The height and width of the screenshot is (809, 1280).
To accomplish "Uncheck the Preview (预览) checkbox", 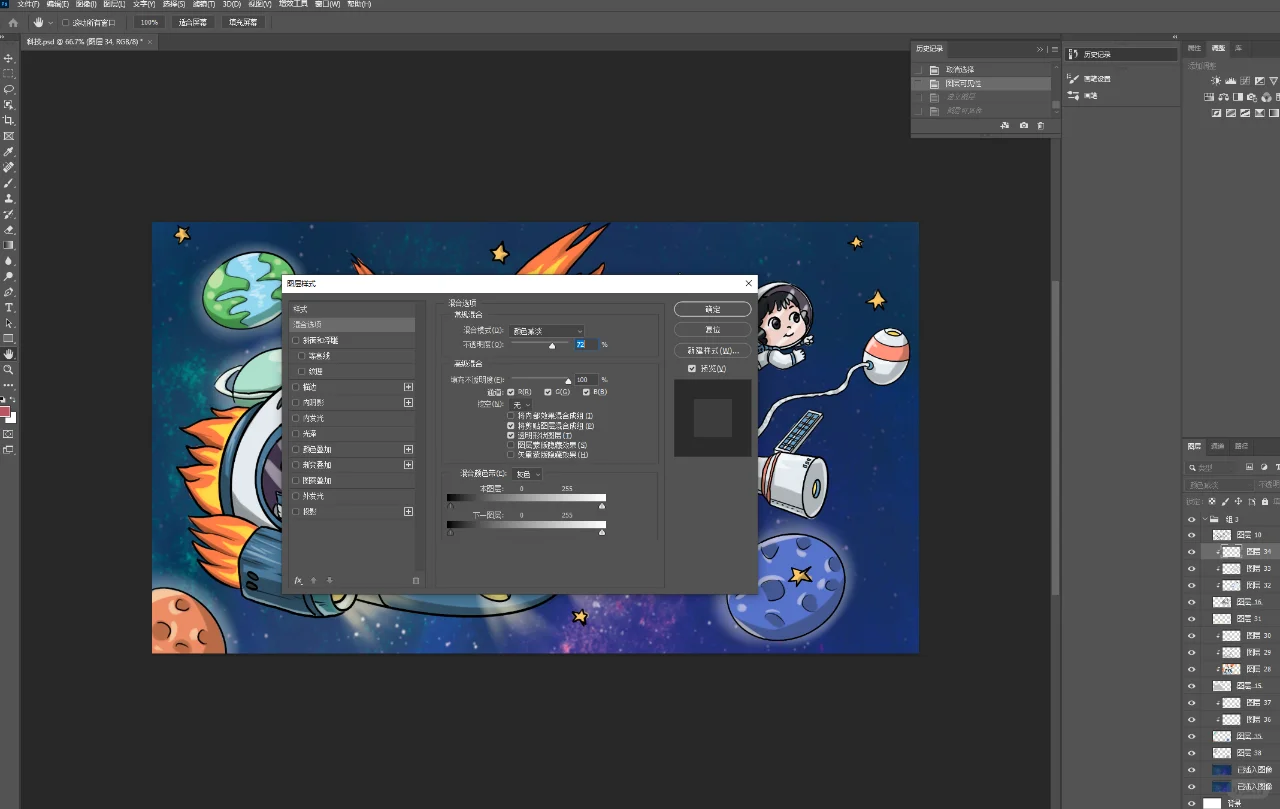I will (692, 368).
